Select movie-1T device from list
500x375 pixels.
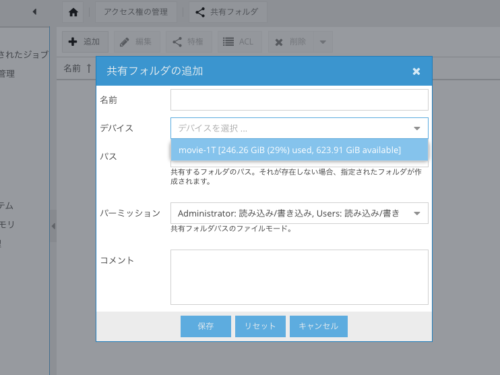coord(299,150)
